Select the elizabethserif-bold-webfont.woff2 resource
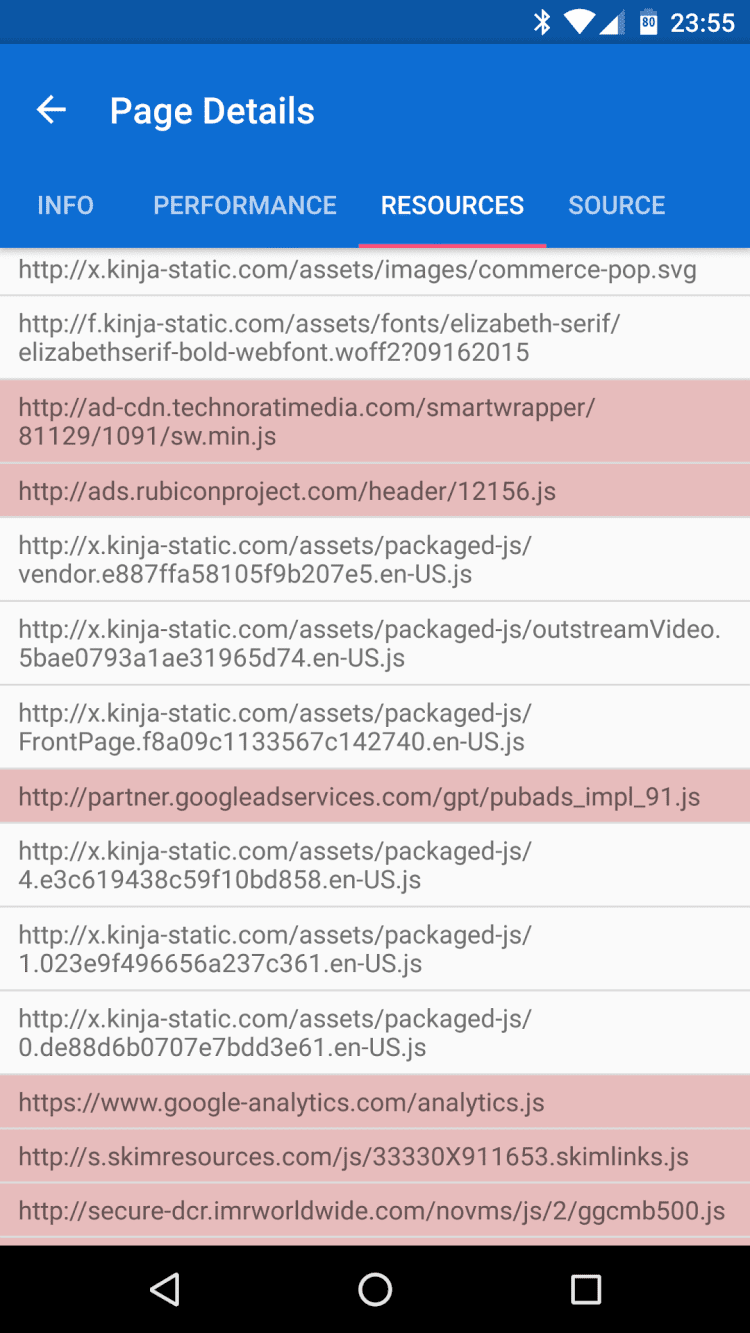750x1333 pixels. (x=320, y=338)
